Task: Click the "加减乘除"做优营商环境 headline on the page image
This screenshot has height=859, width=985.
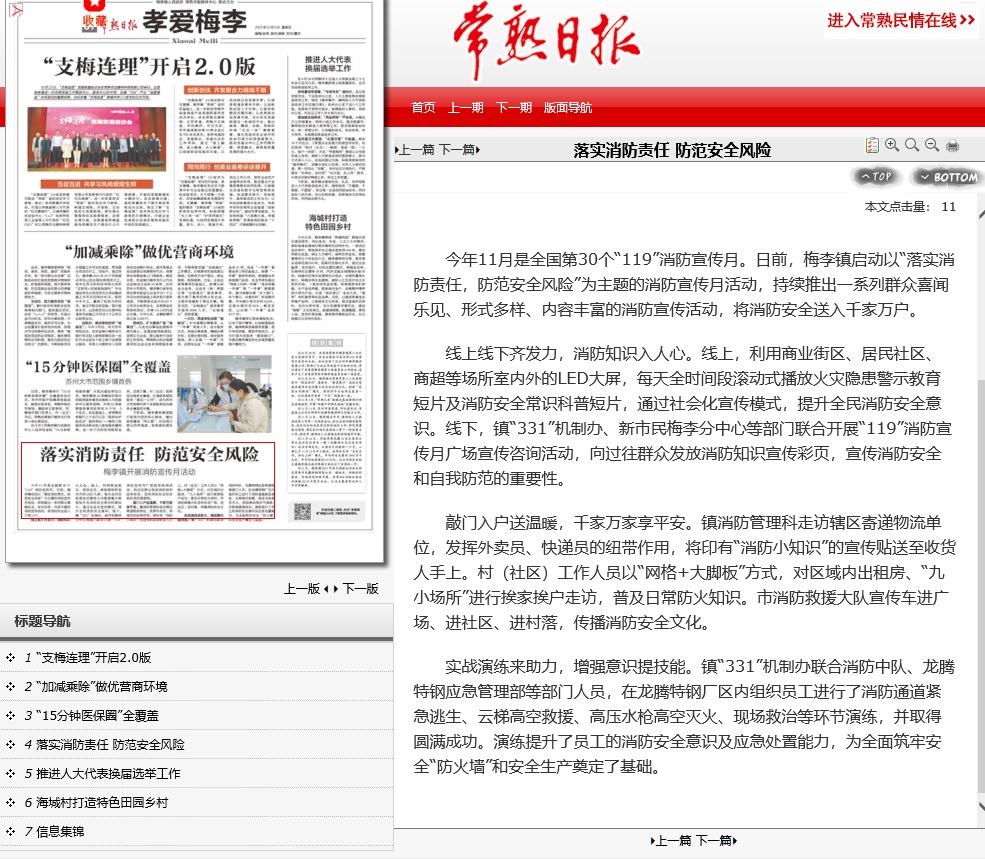Action: [150, 252]
